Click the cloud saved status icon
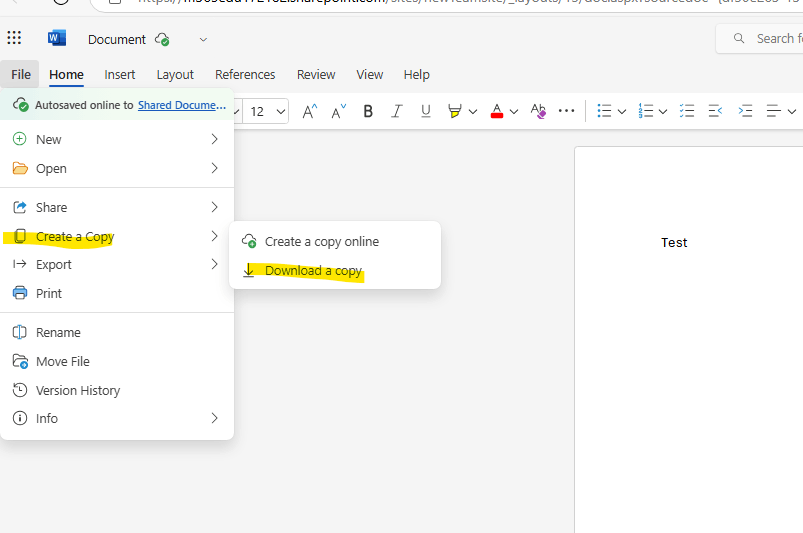 pos(162,39)
